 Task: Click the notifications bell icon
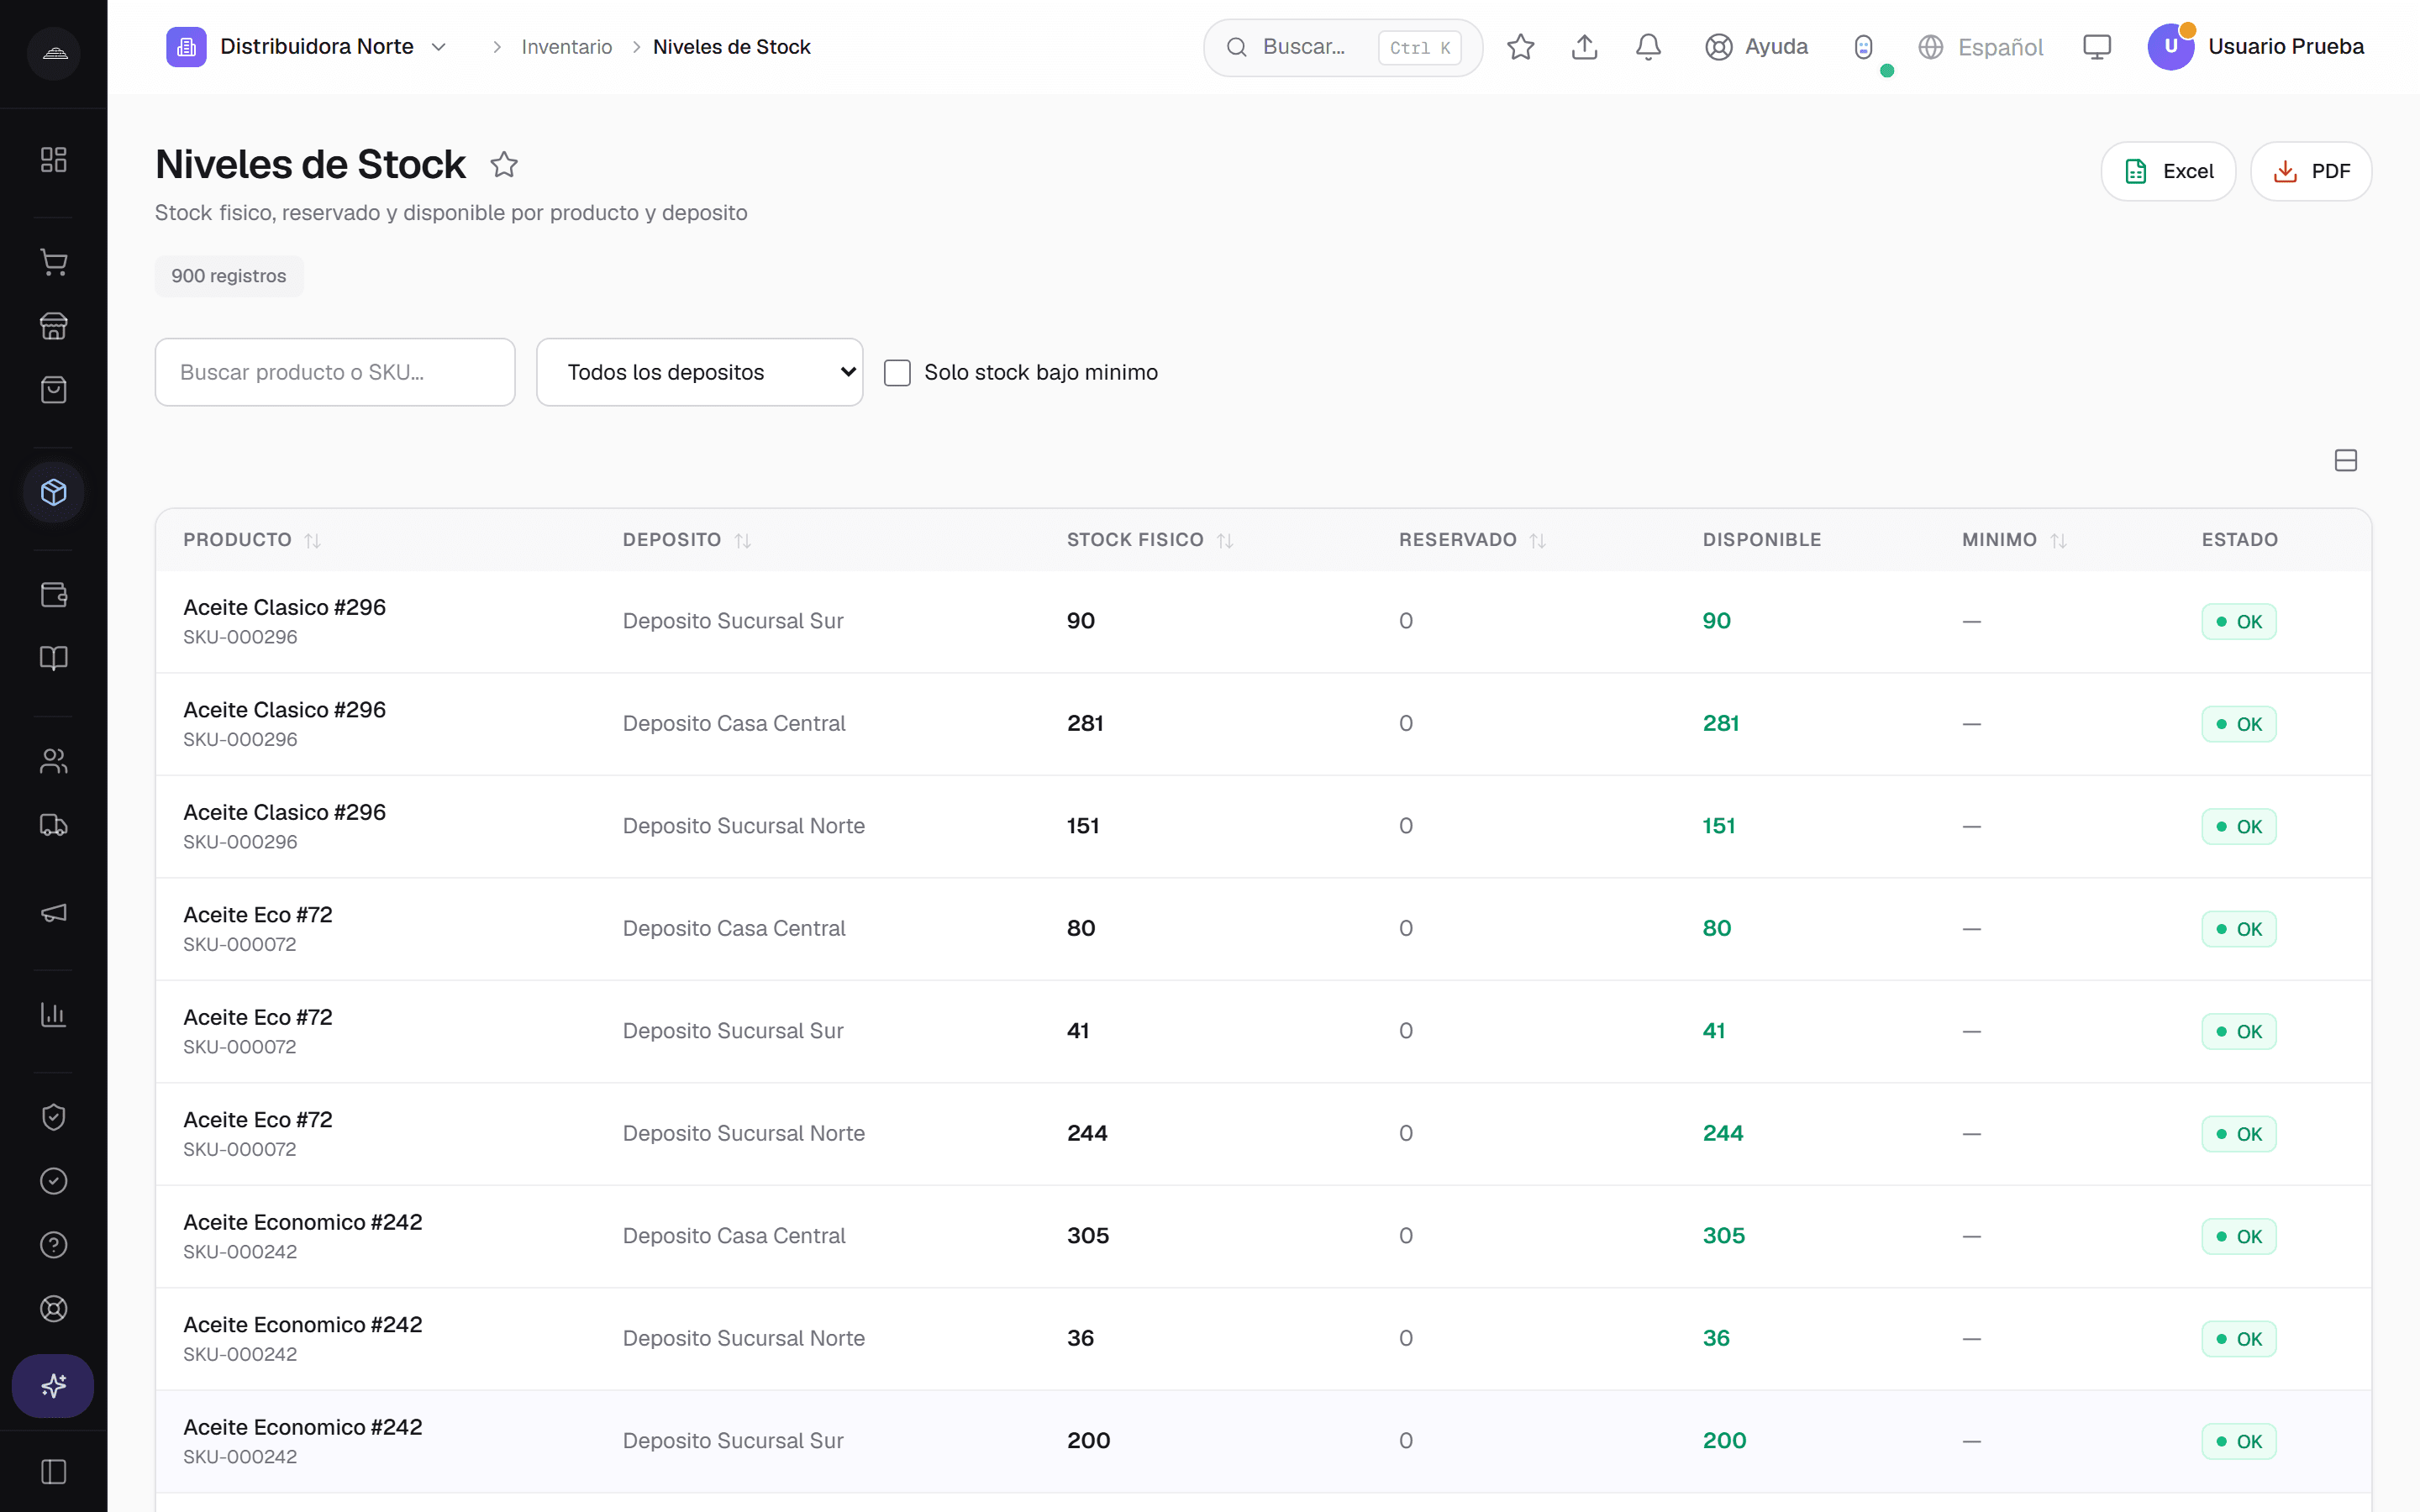[x=1648, y=47]
